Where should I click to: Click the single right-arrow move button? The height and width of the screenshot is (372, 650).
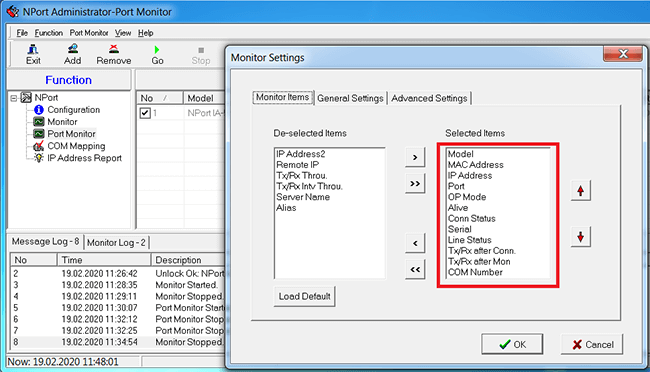pyautogui.click(x=415, y=158)
